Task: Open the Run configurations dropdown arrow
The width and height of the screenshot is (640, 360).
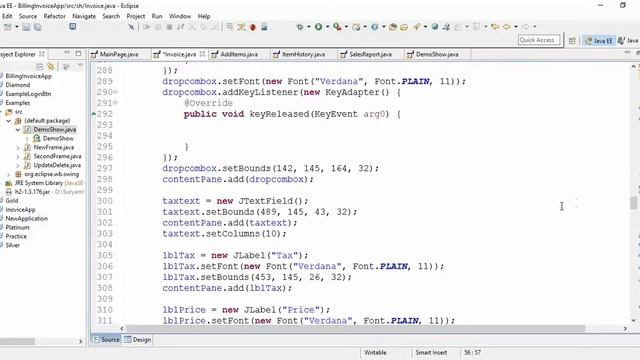Action: point(327,27)
